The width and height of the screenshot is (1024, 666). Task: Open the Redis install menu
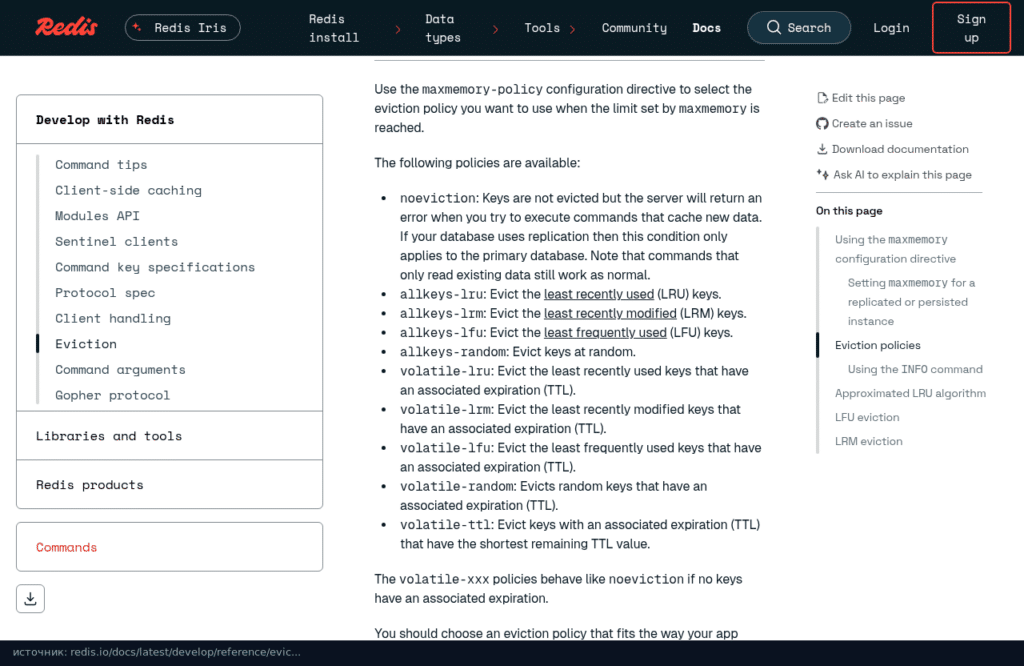(x=334, y=28)
